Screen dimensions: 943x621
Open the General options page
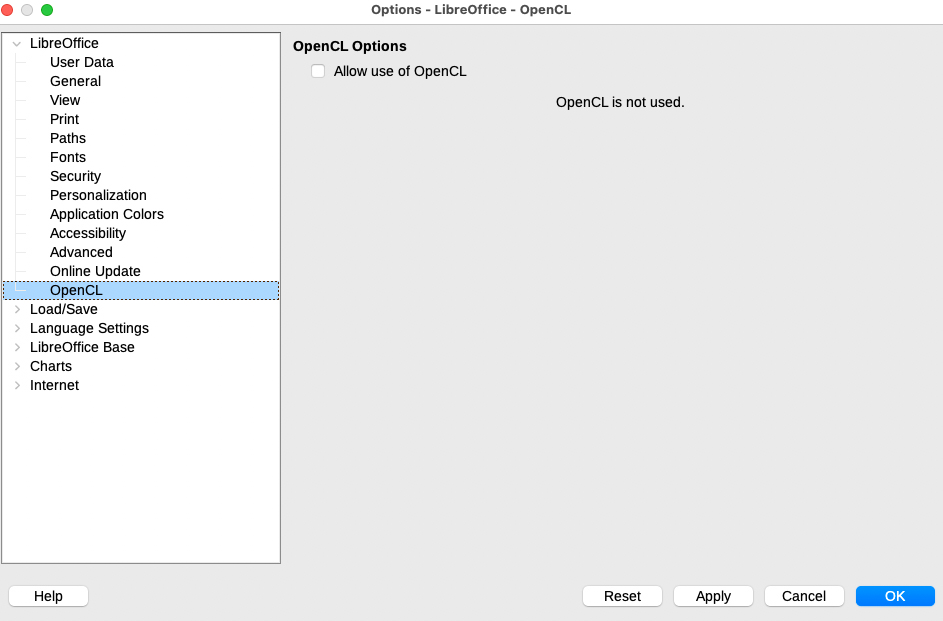point(75,81)
